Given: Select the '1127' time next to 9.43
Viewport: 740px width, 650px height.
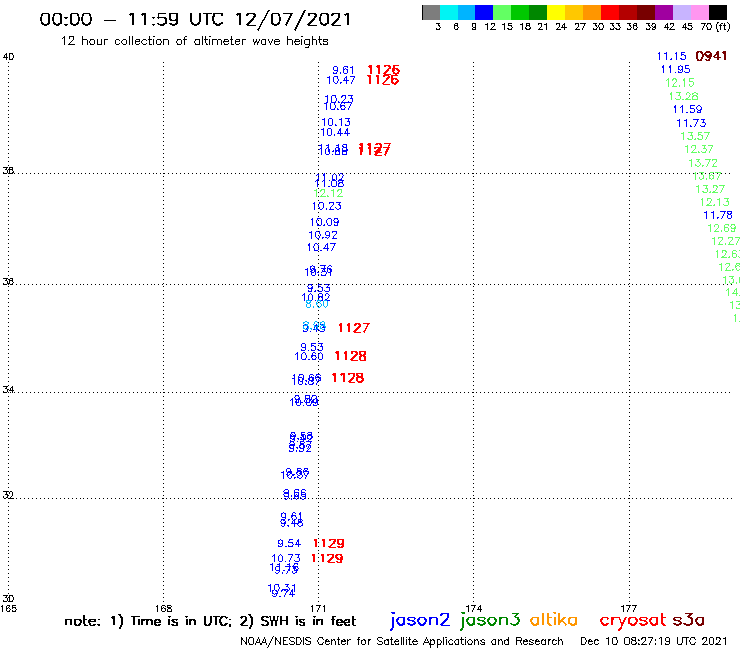Looking at the screenshot, I should coord(354,328).
